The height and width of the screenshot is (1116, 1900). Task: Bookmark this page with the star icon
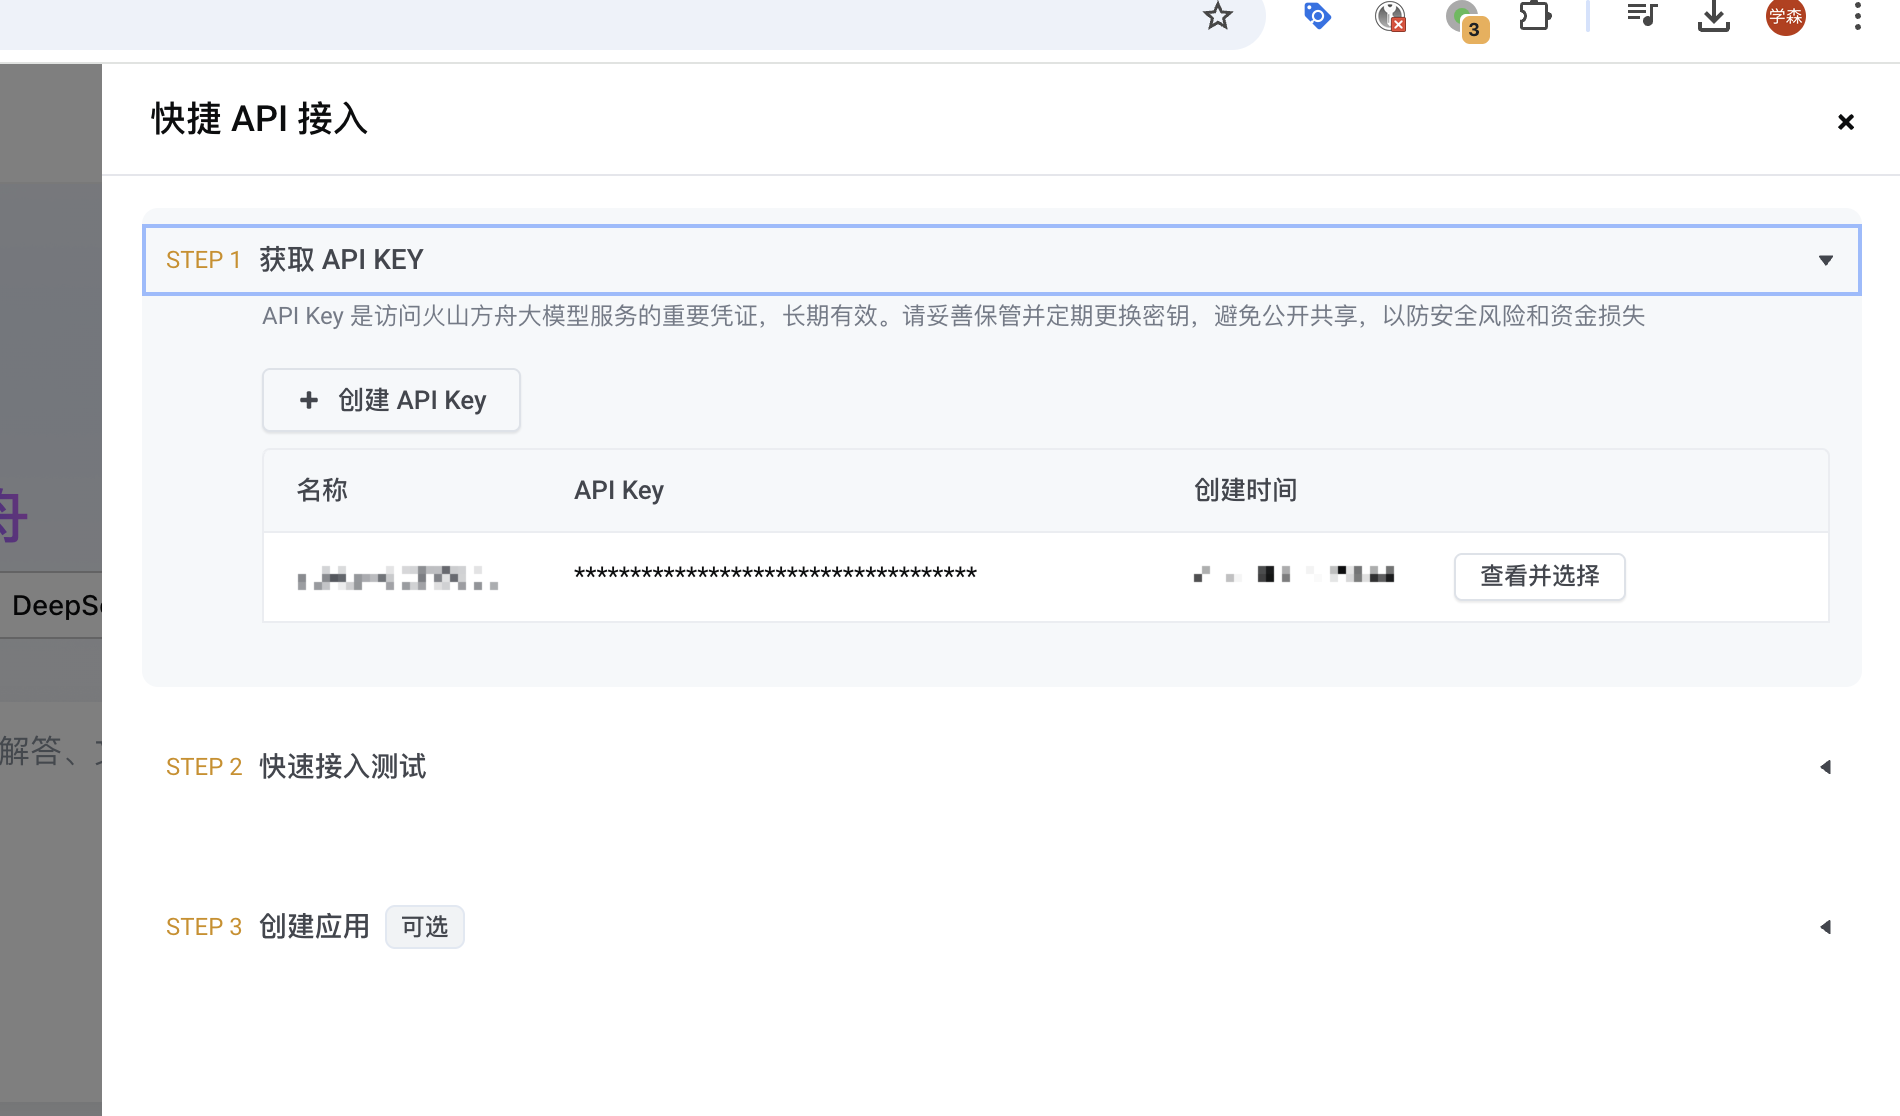(1217, 16)
